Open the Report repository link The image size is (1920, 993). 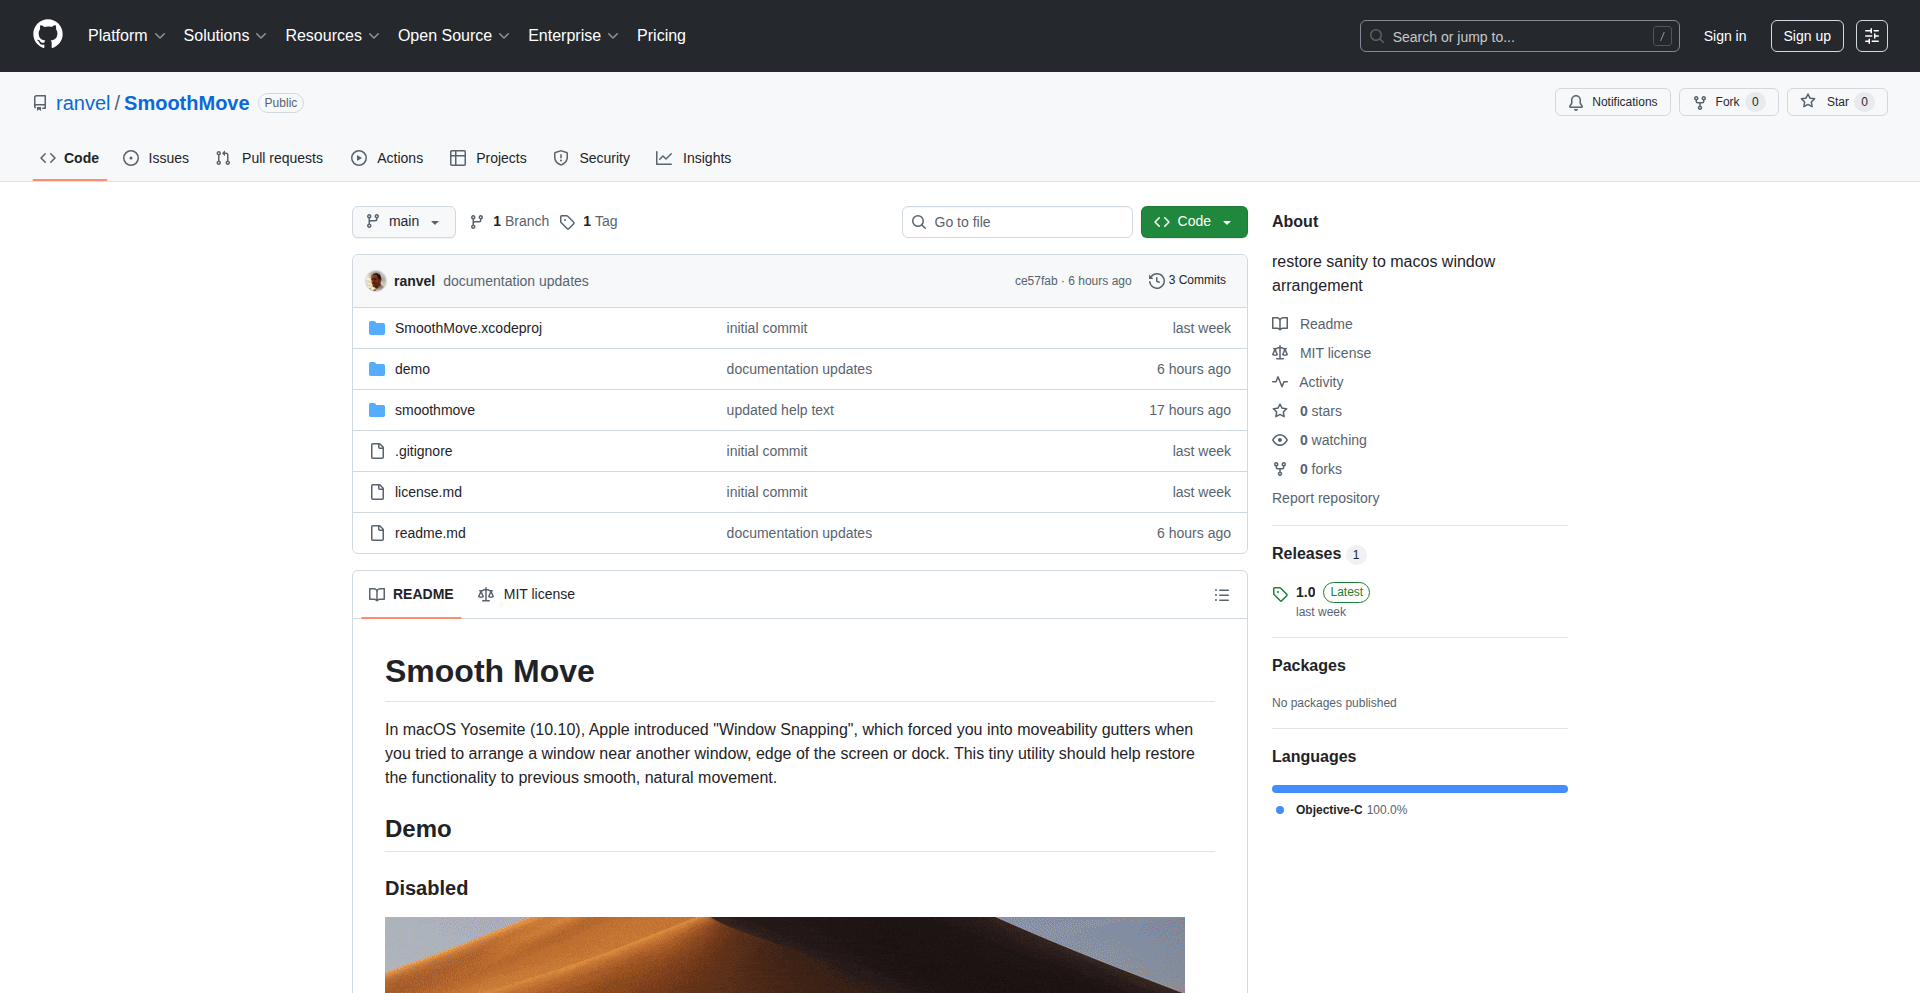[1325, 498]
